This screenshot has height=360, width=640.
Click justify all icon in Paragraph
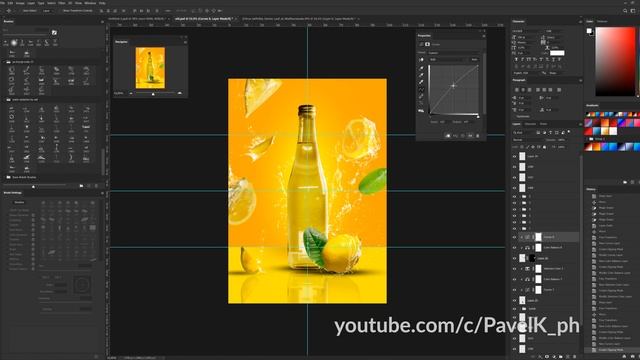click(559, 90)
